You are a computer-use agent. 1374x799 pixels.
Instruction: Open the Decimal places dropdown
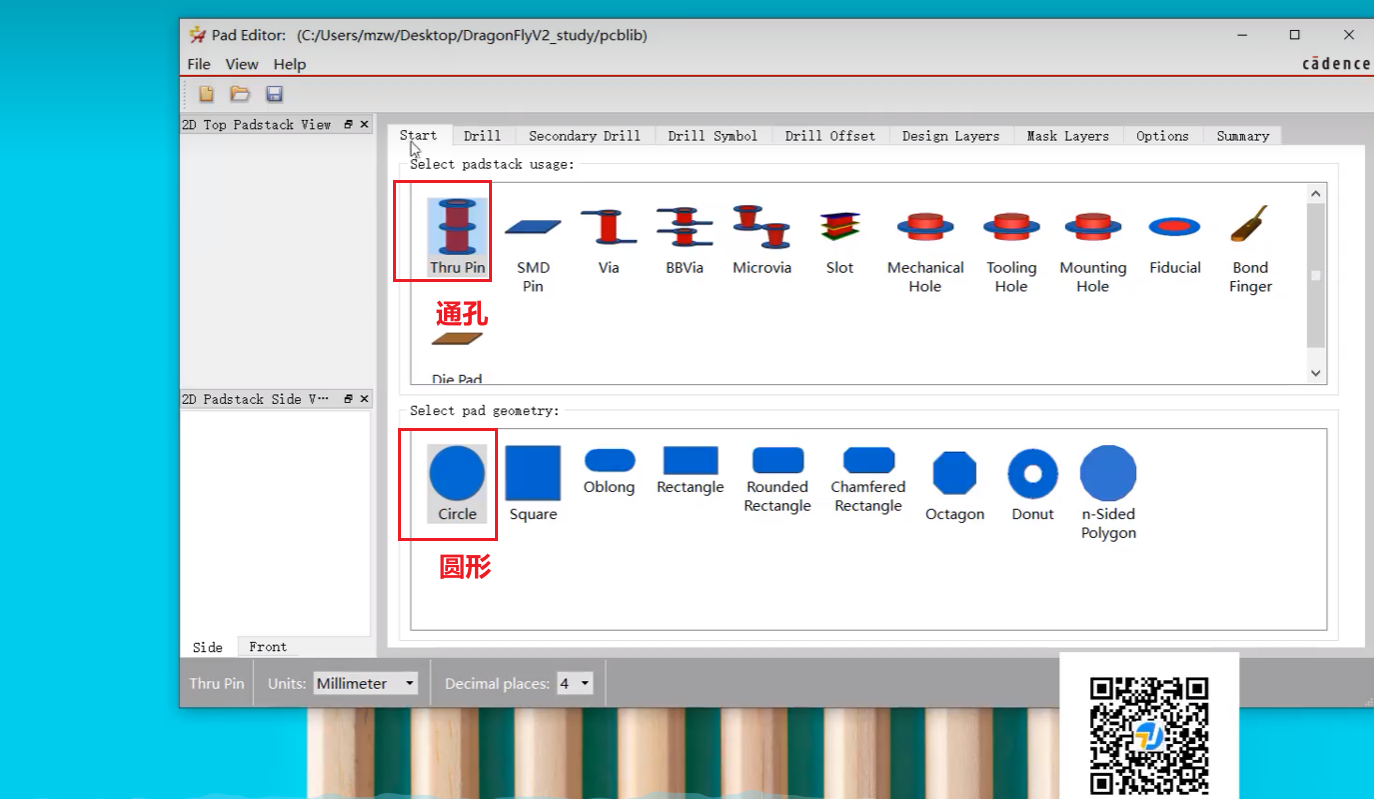click(x=575, y=683)
